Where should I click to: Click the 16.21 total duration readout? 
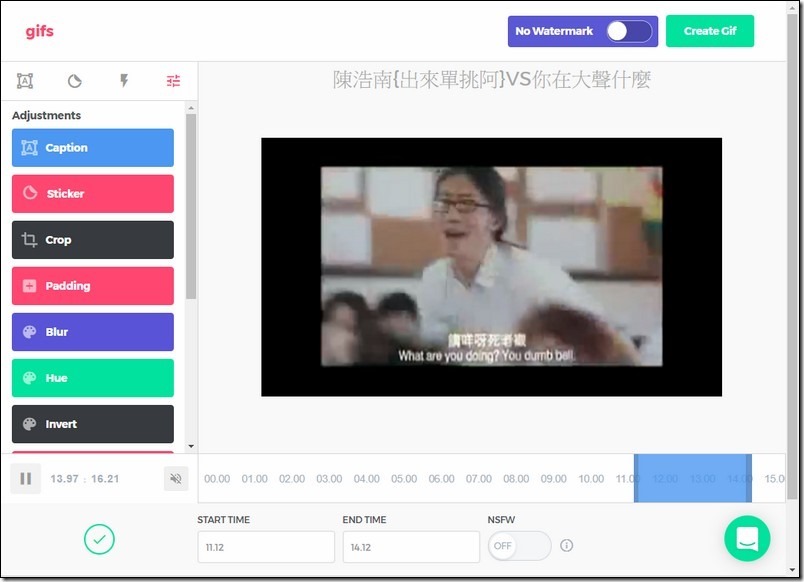point(105,479)
